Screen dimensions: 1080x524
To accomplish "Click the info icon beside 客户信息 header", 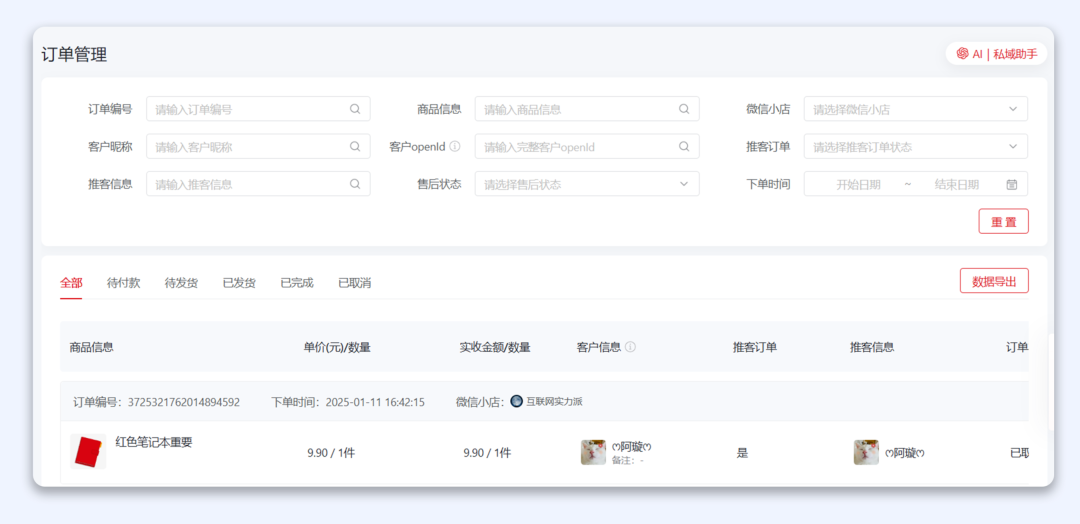I will coord(631,347).
